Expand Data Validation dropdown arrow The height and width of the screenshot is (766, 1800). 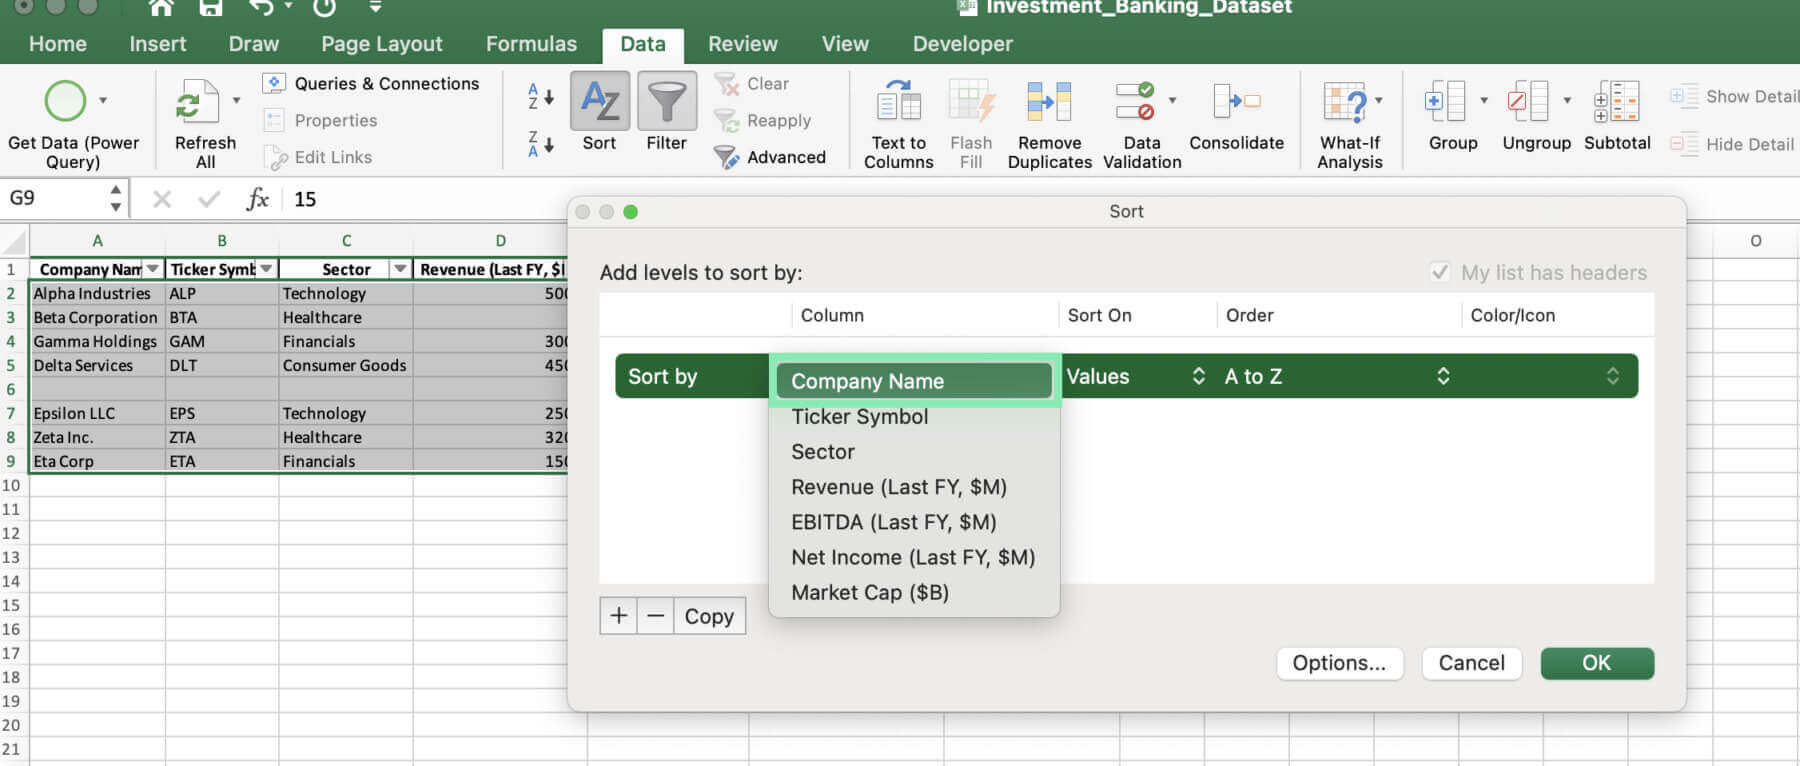click(1172, 100)
